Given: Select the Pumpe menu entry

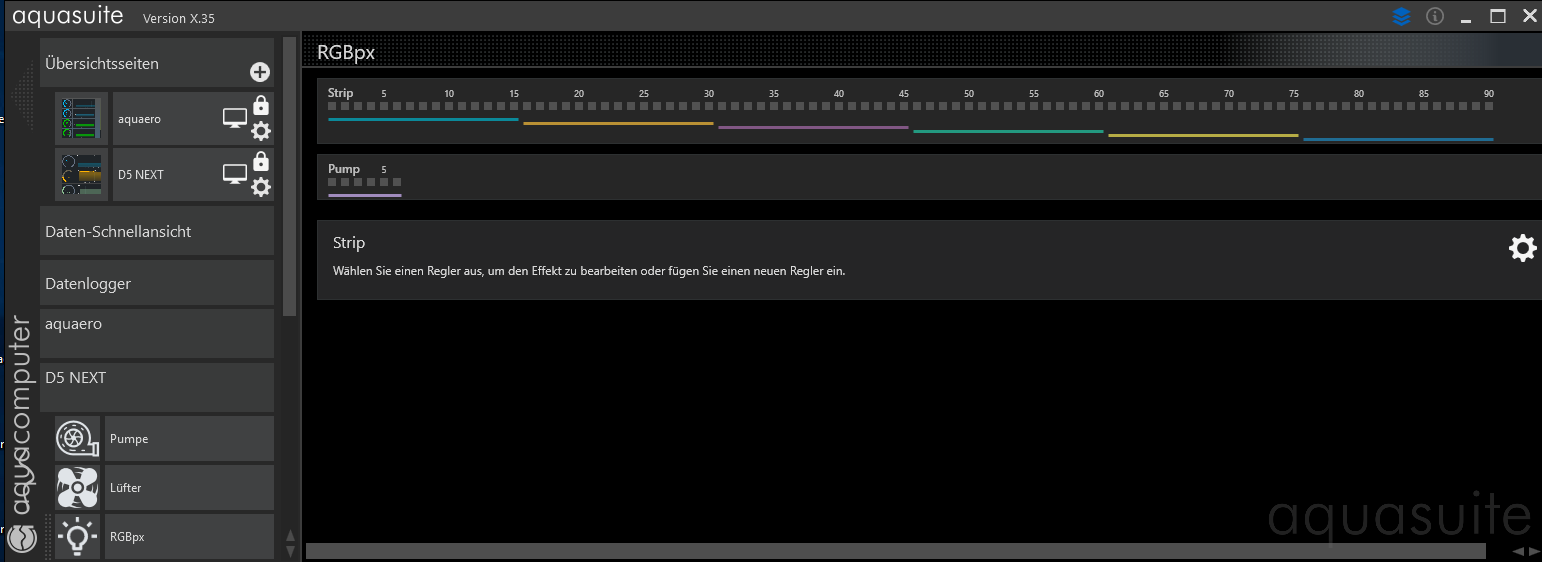Looking at the screenshot, I should (189, 439).
